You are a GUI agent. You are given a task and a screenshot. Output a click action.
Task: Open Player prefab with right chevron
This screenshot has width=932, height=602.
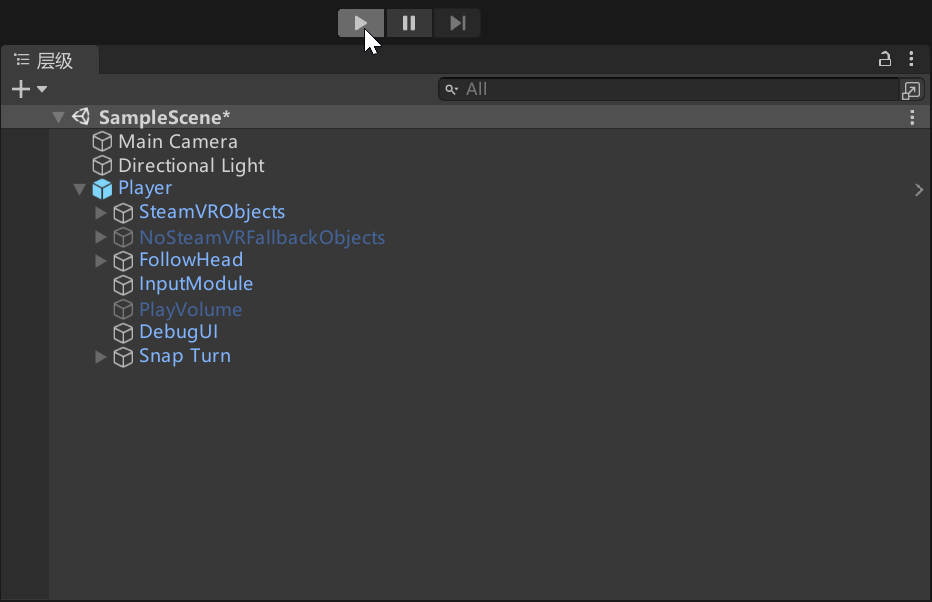[919, 190]
